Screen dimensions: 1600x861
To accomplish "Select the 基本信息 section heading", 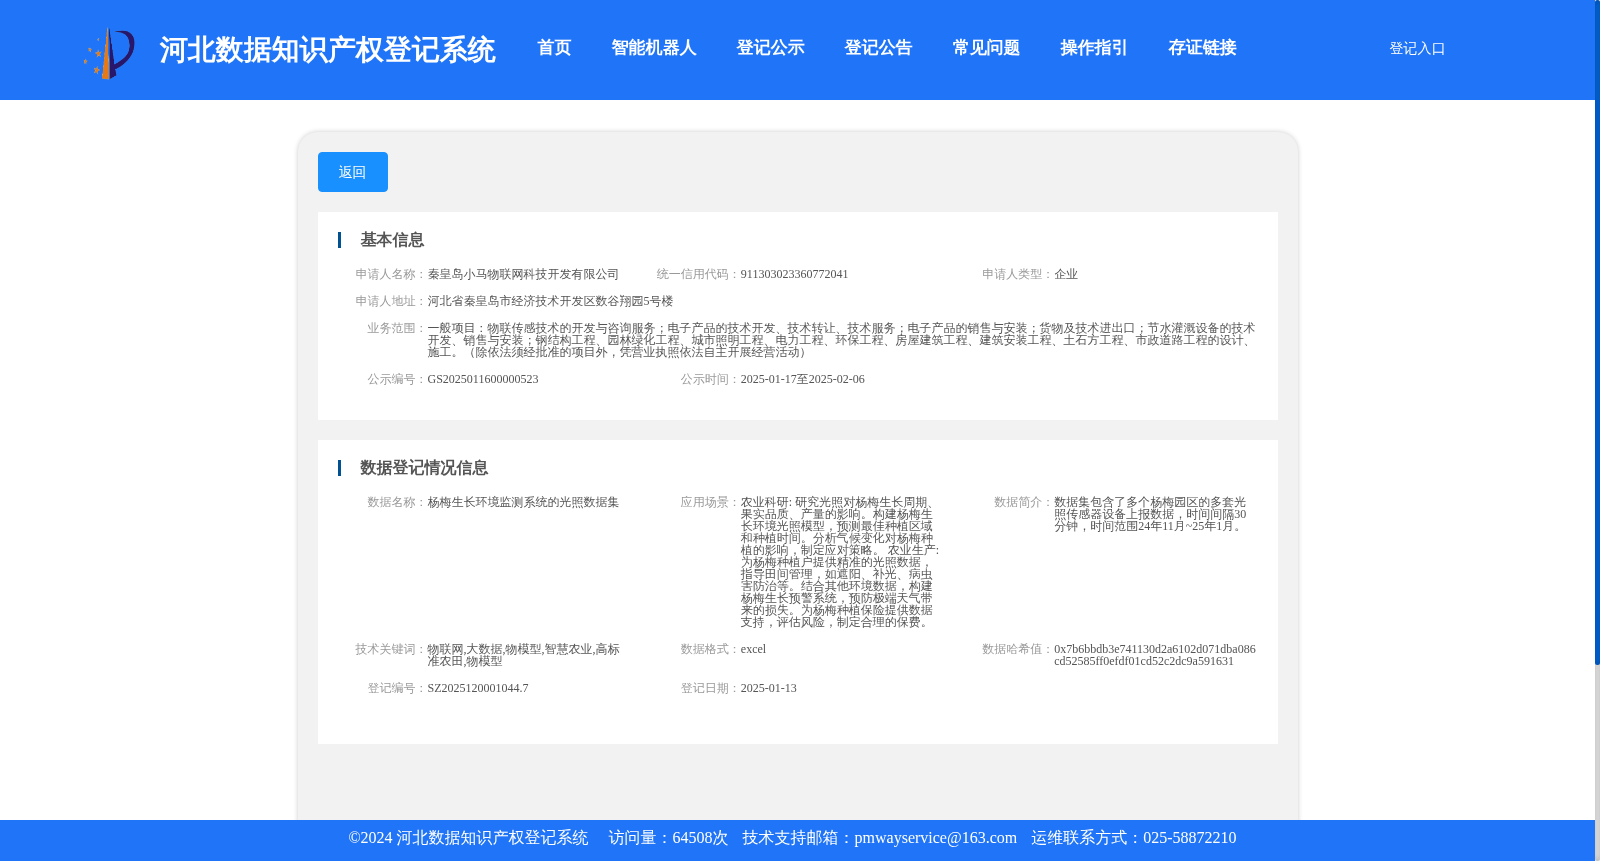I will point(392,240).
